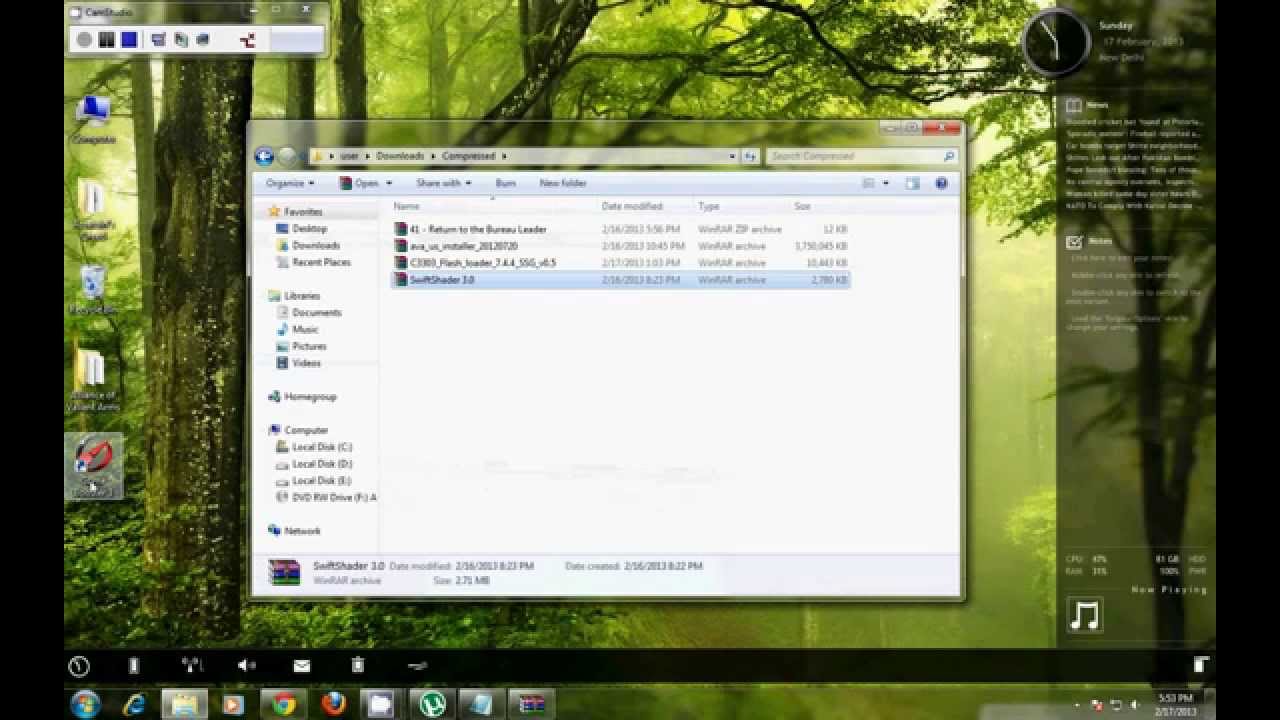Open Desktop in the navigation pane
Image resolution: width=1280 pixels, height=720 pixels.
coord(309,229)
